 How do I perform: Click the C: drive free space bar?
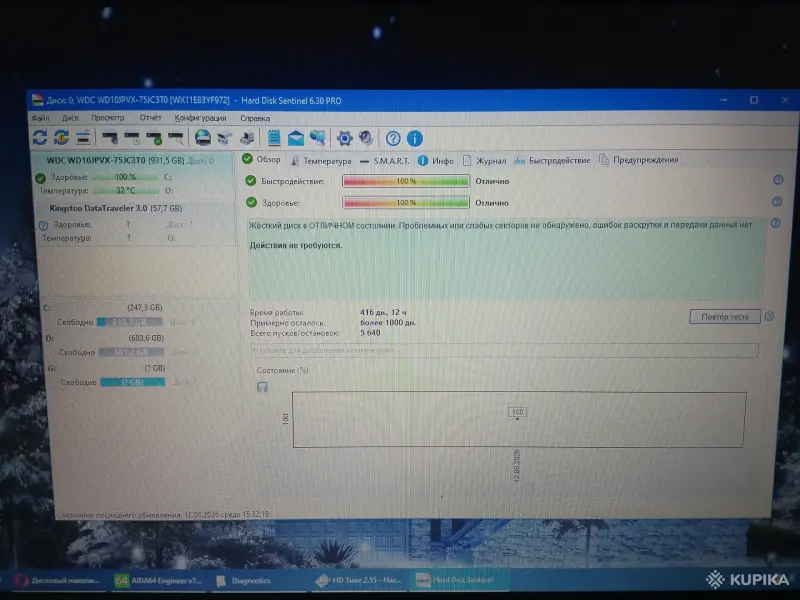[130, 322]
